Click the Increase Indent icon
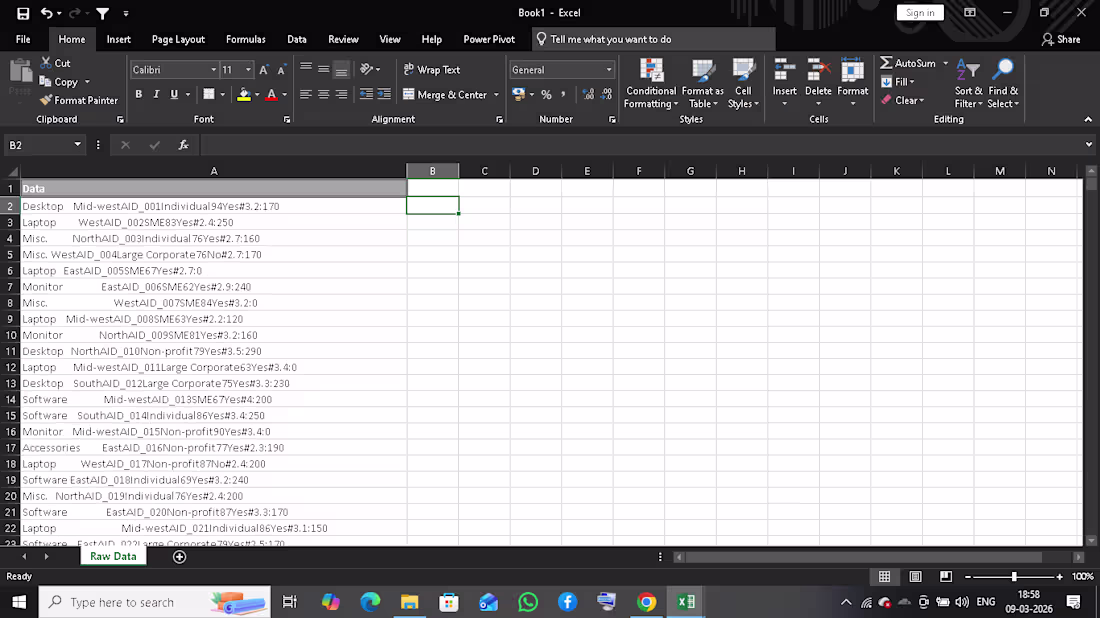Image resolution: width=1100 pixels, height=618 pixels. coord(384,94)
